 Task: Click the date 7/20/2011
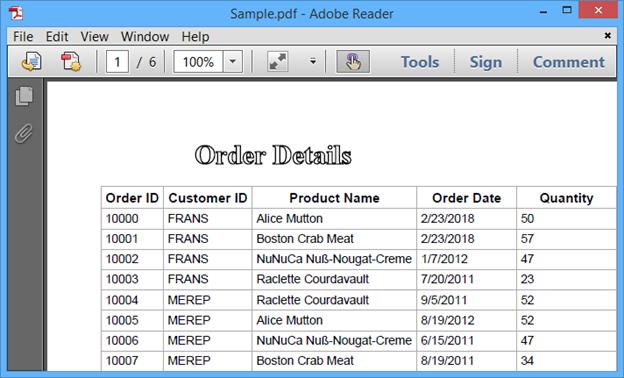click(x=447, y=279)
